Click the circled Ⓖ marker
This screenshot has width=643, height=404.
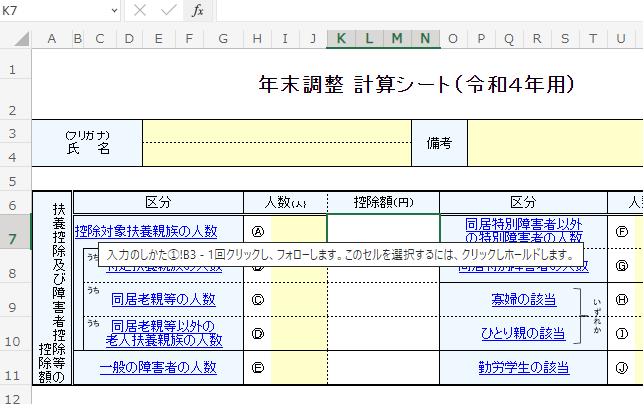coord(622,266)
